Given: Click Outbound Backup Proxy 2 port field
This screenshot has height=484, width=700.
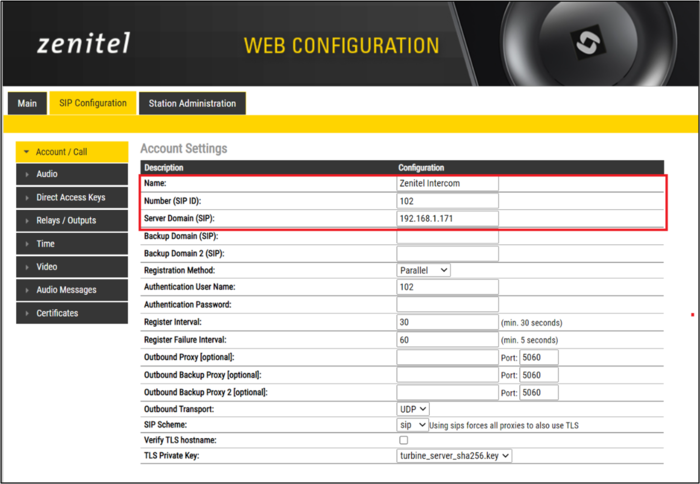Looking at the screenshot, I should click(539, 392).
